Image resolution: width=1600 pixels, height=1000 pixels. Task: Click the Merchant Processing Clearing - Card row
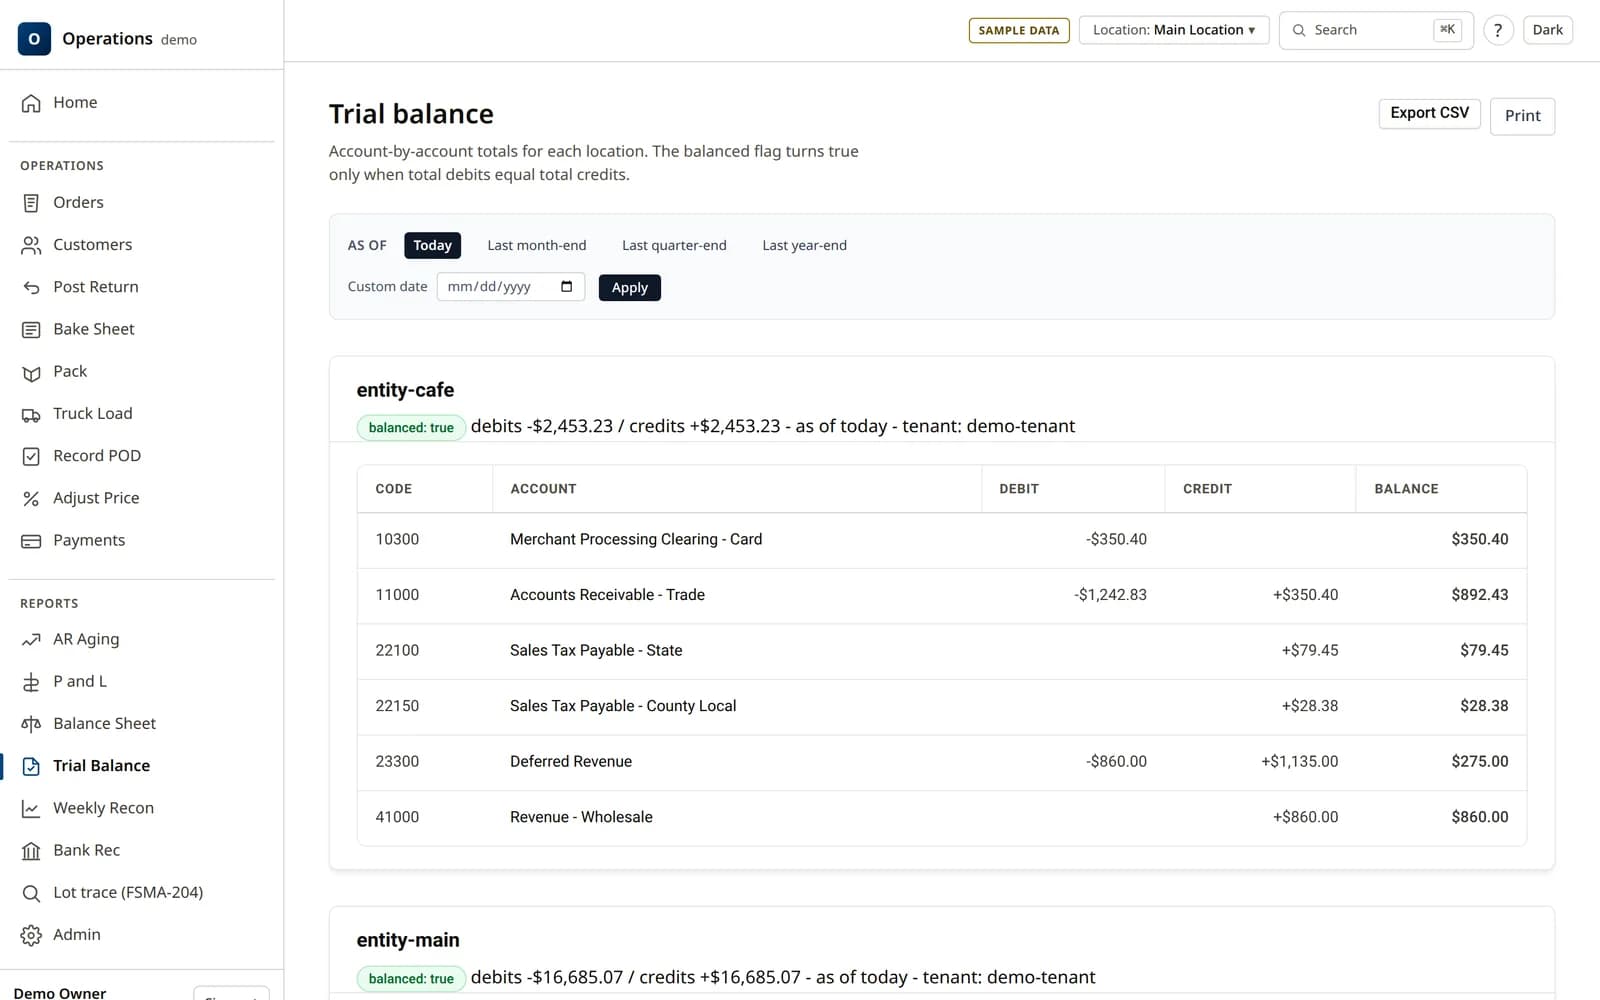pos(941,540)
